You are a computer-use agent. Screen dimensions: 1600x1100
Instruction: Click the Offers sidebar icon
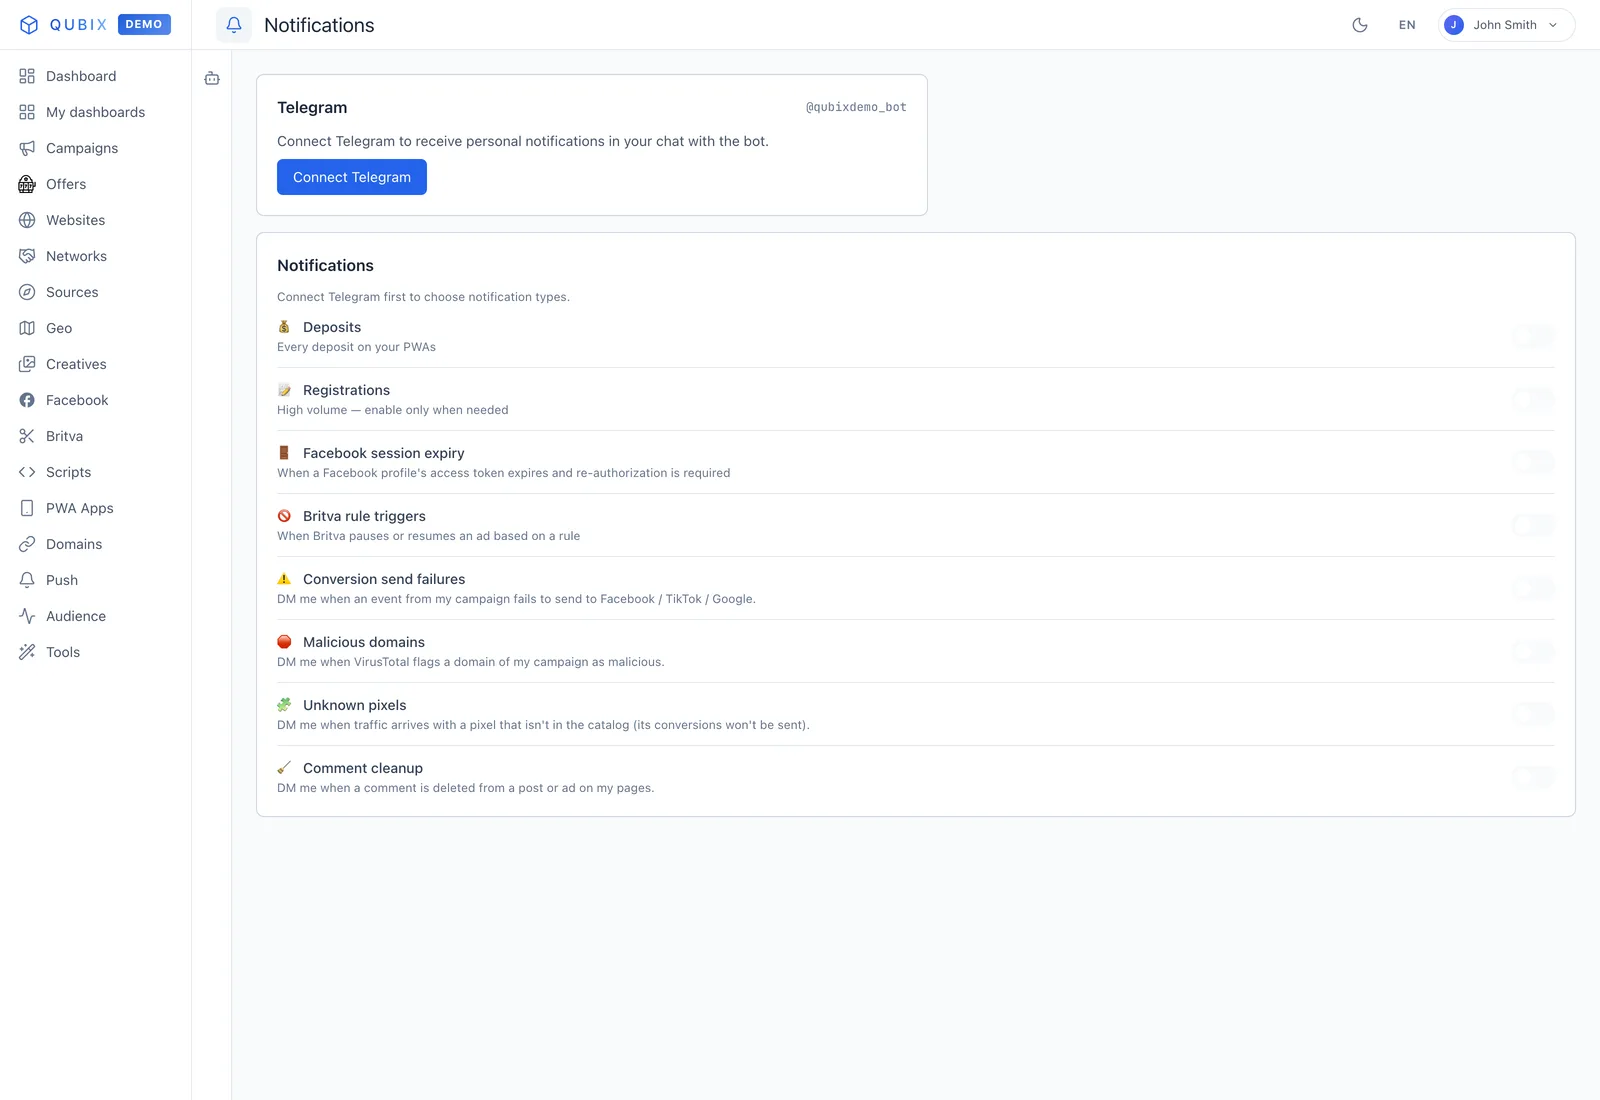coord(27,184)
